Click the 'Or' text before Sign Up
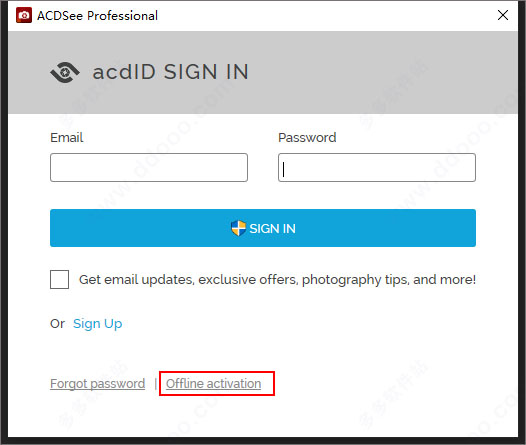The width and height of the screenshot is (526, 445). pos(57,324)
